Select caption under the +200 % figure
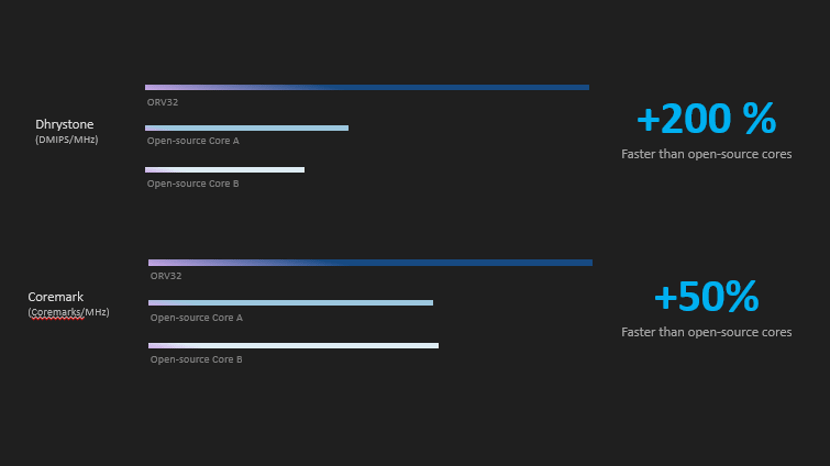This screenshot has height=466, width=830. (706, 154)
